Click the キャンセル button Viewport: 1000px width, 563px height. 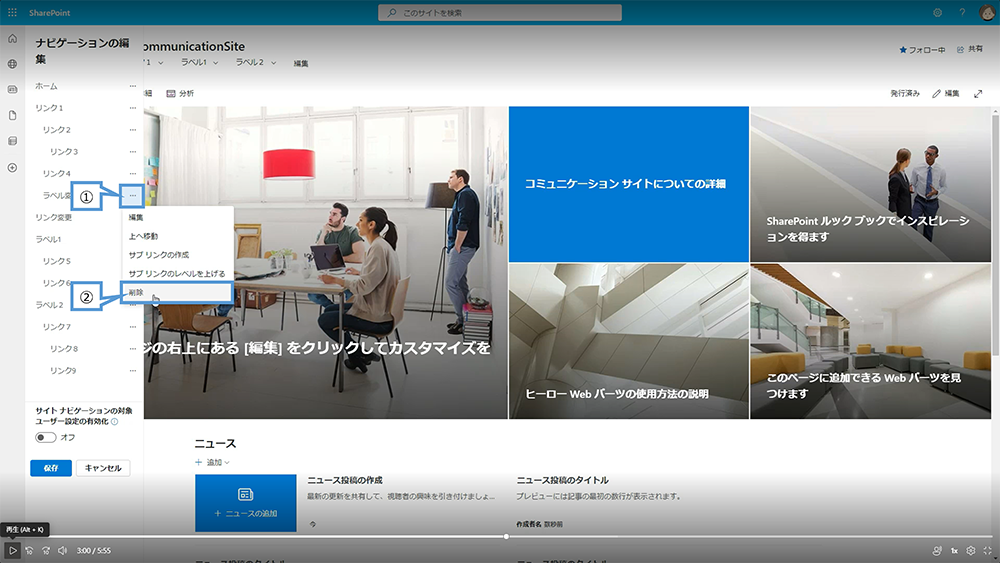(x=104, y=468)
